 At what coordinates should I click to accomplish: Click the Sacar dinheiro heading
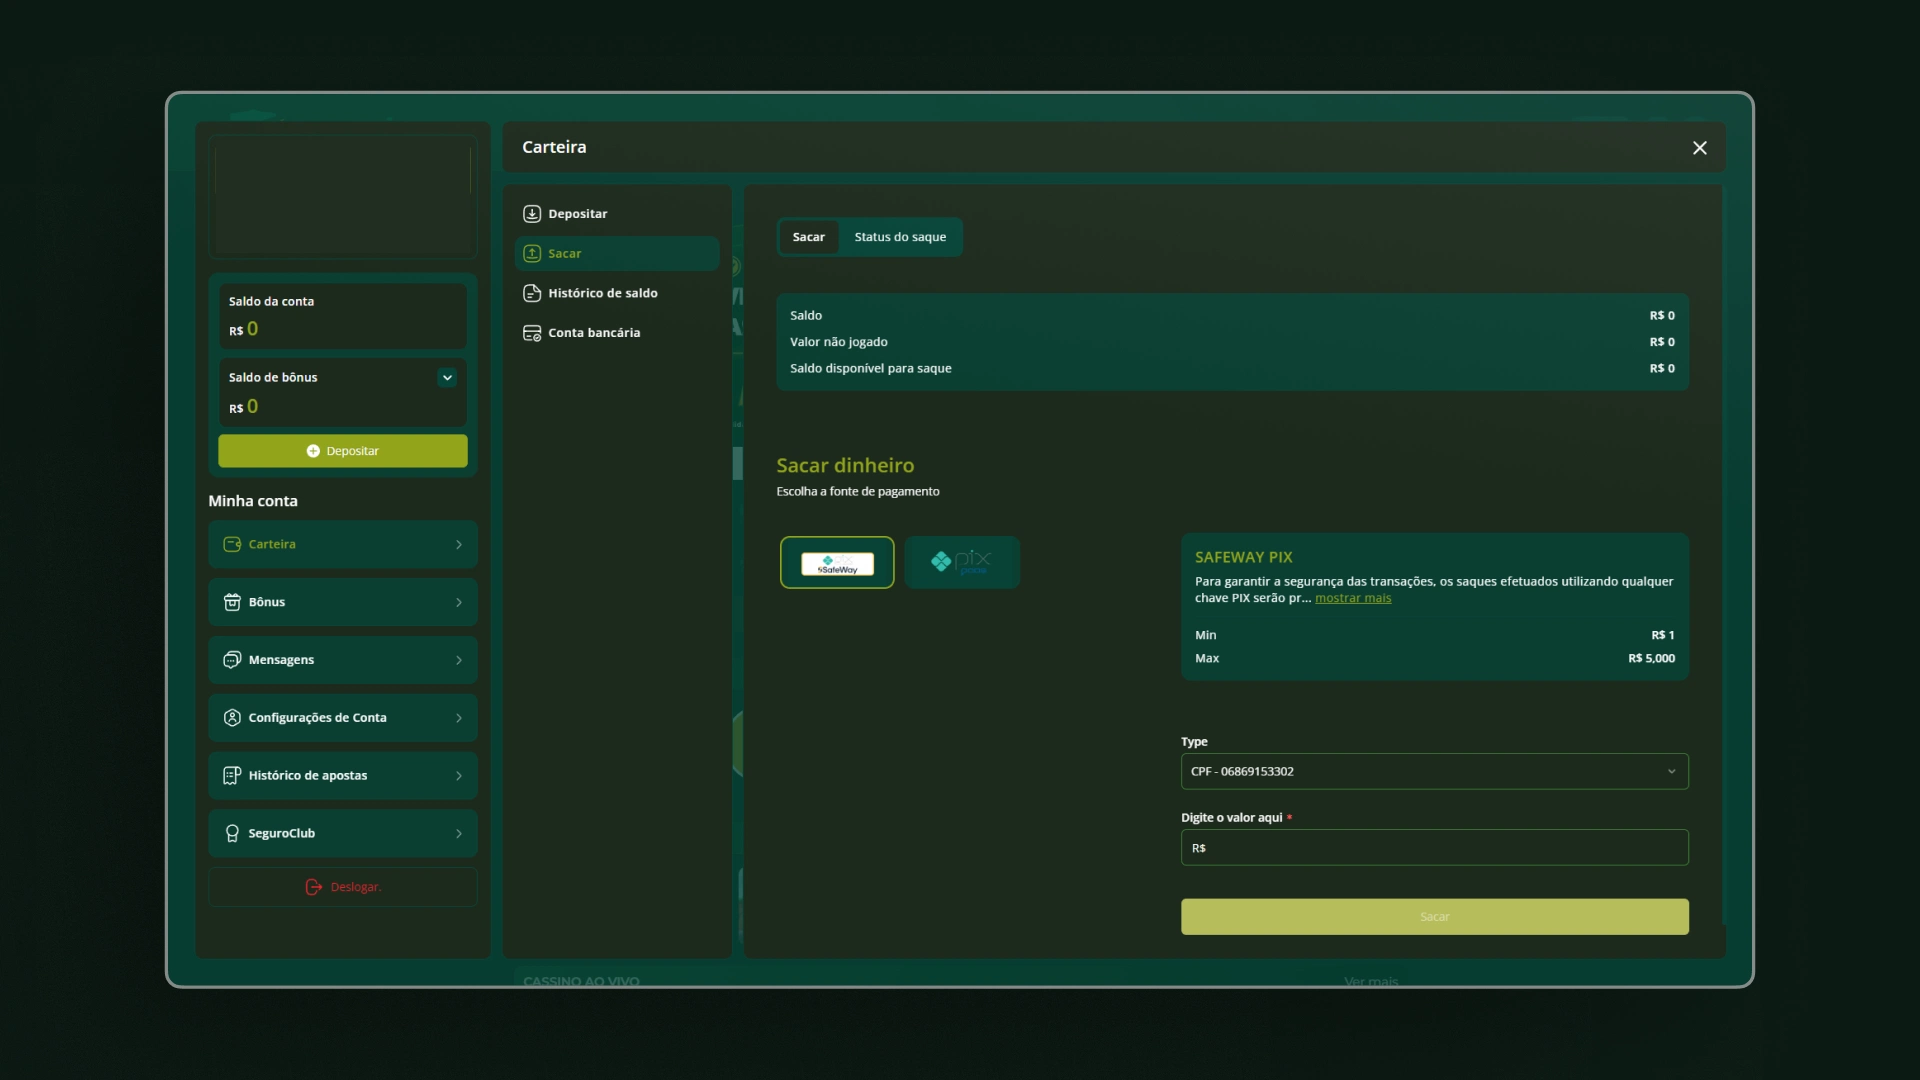(x=845, y=466)
